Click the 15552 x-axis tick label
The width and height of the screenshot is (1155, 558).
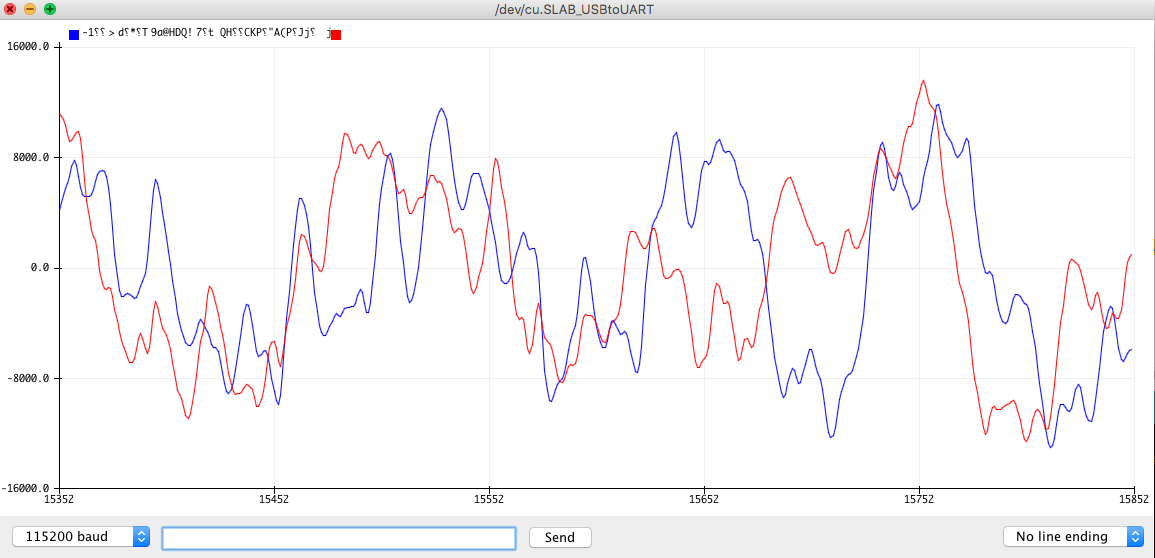coord(489,498)
